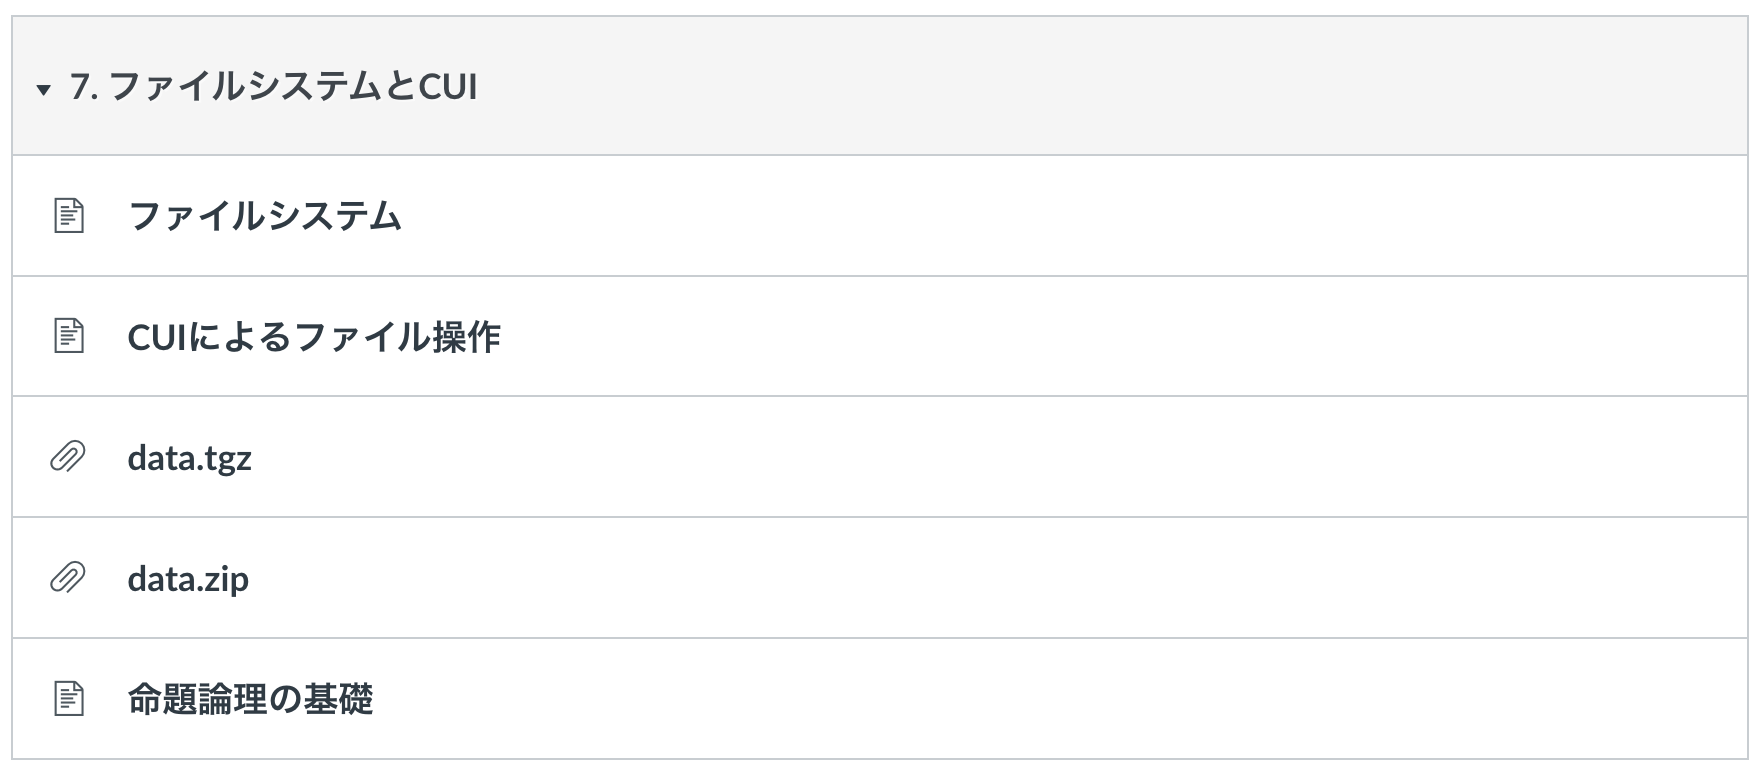The image size is (1762, 770).
Task: Click the page icon beside CUIによるファイル操作
Action: pos(68,336)
